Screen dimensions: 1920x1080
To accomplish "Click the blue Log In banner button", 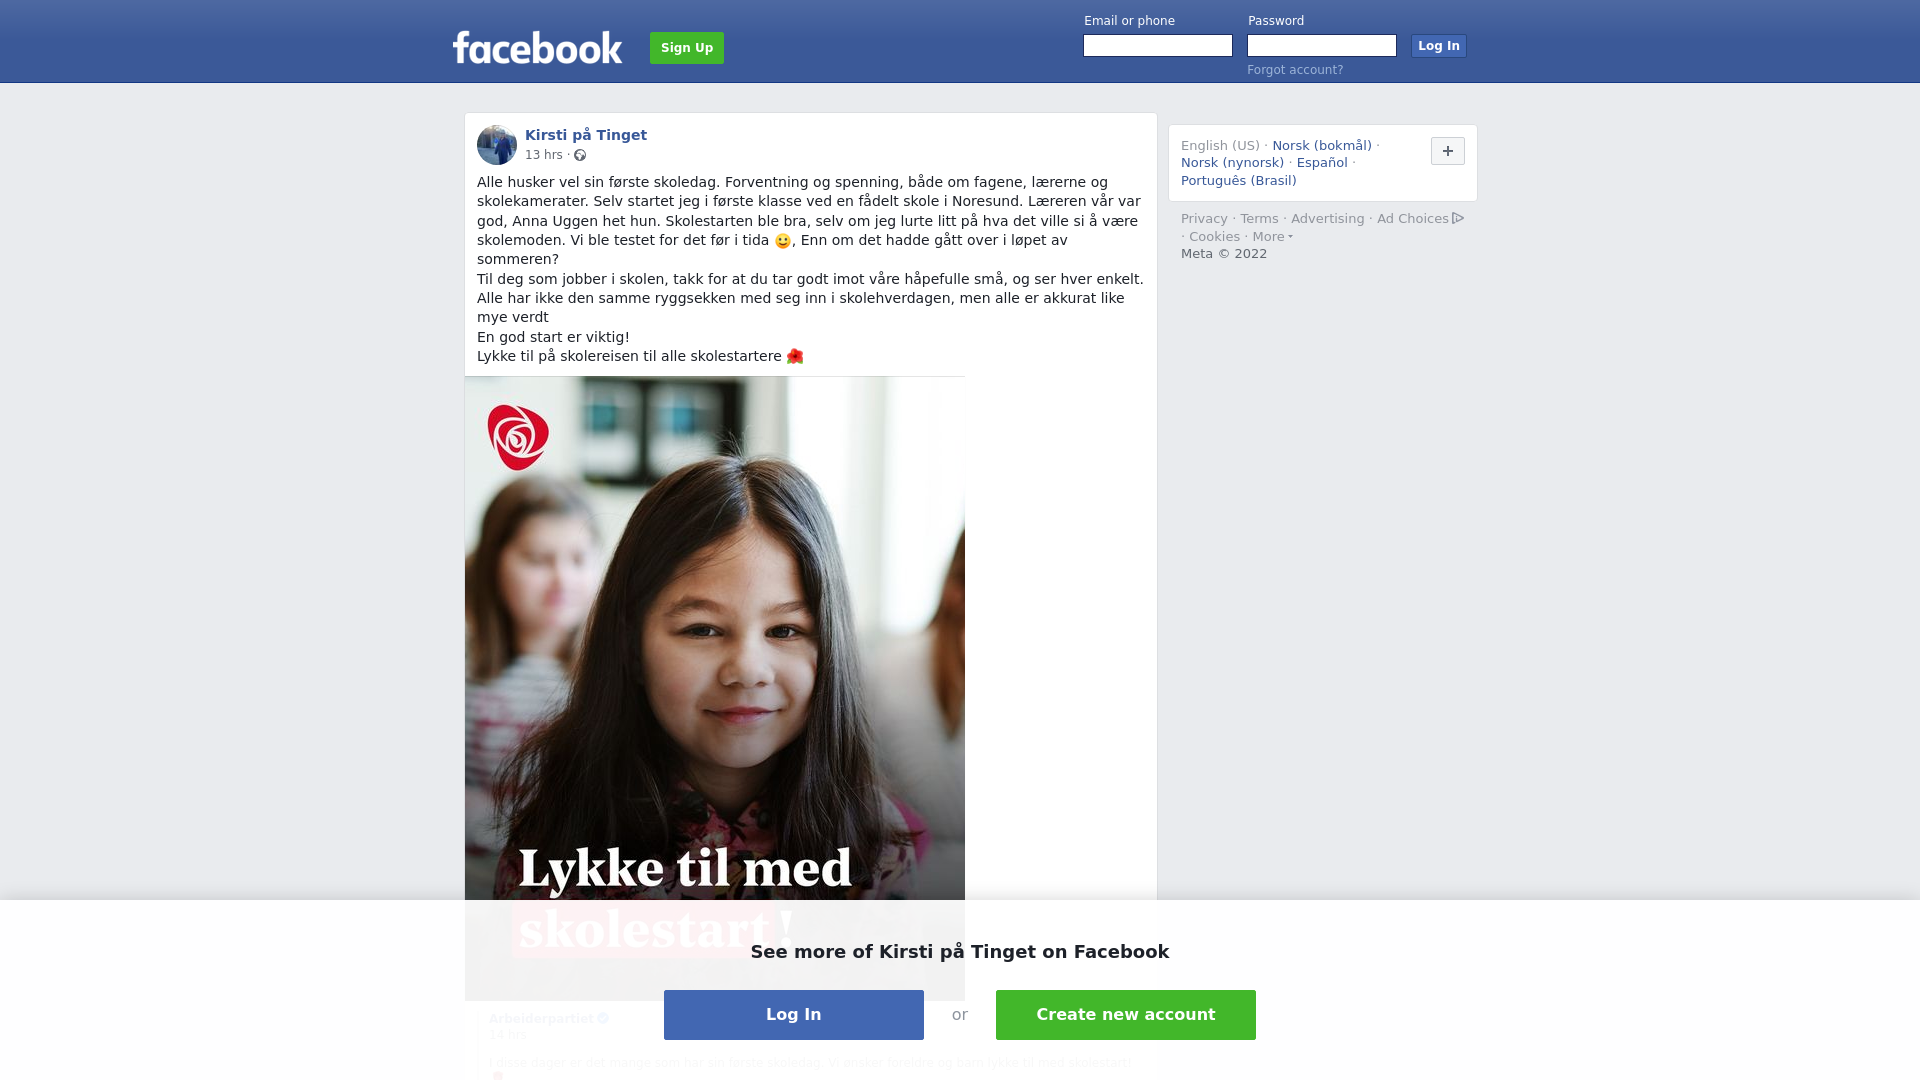I will [794, 1015].
